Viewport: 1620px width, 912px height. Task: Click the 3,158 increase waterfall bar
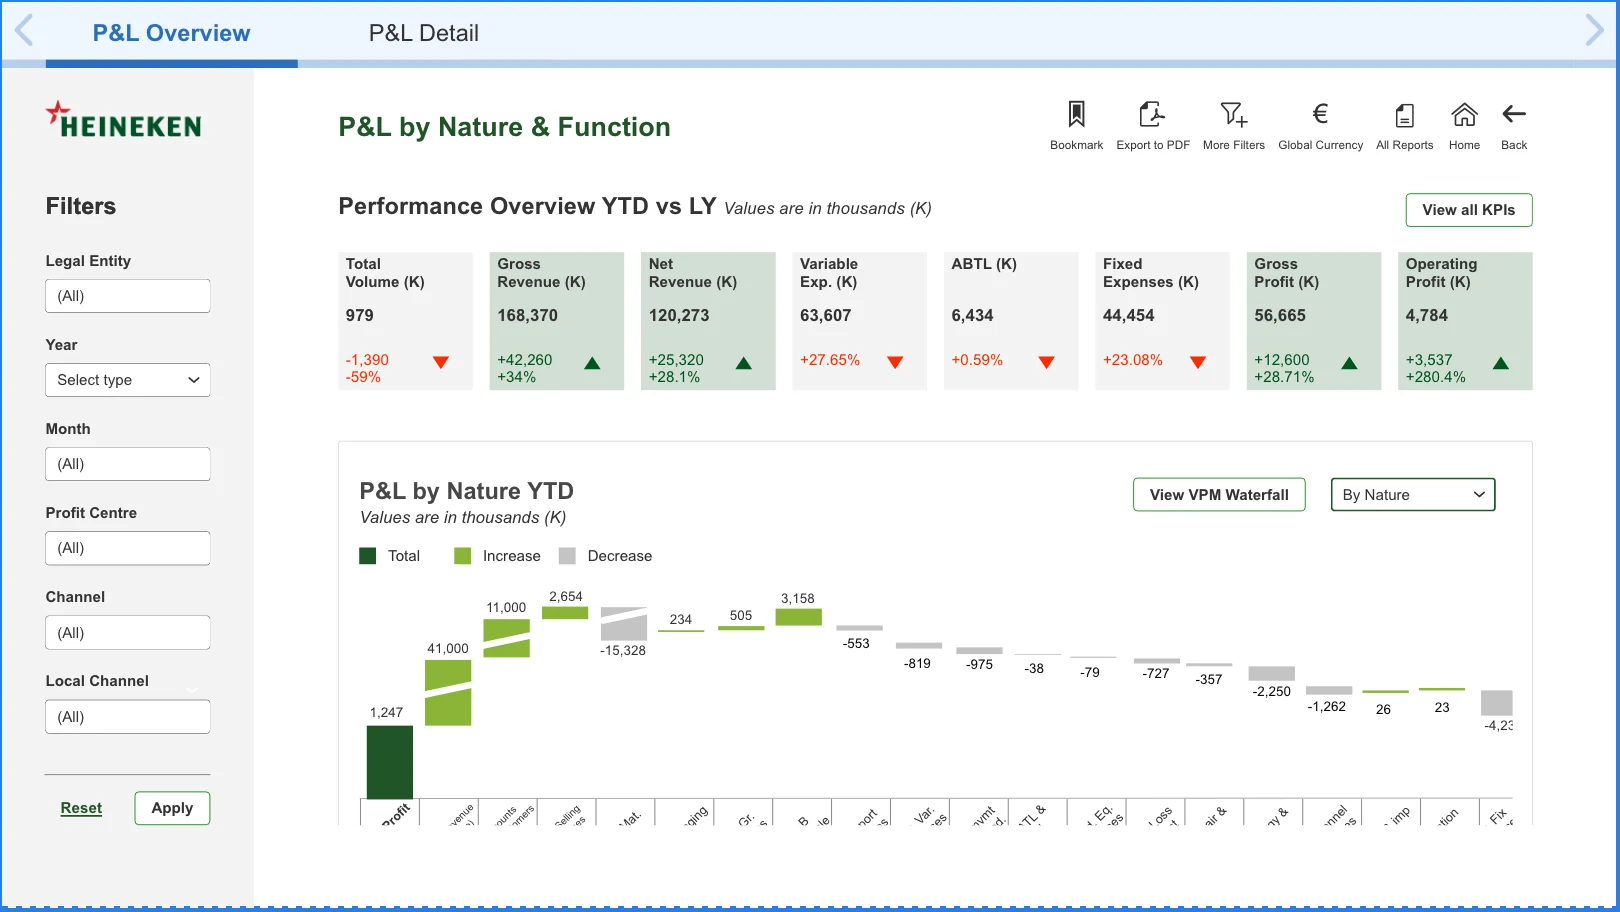(x=799, y=617)
